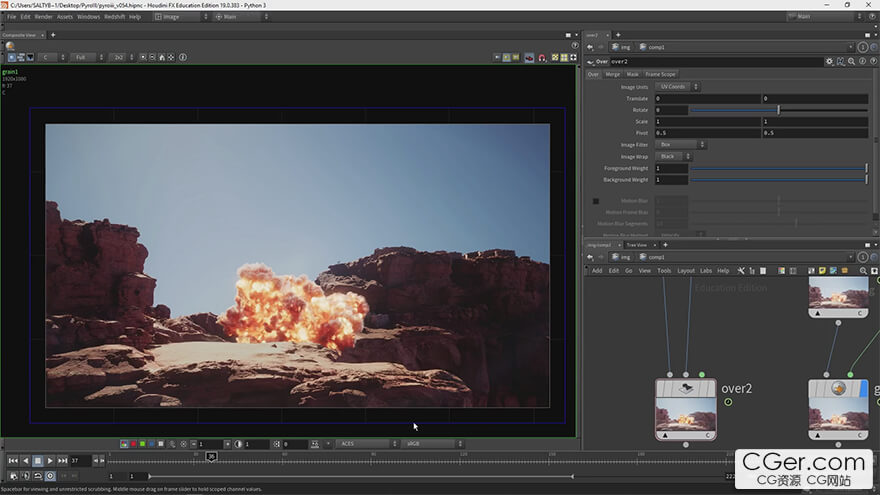
Task: Click the wrench tool icon in network editor
Action: point(741,270)
